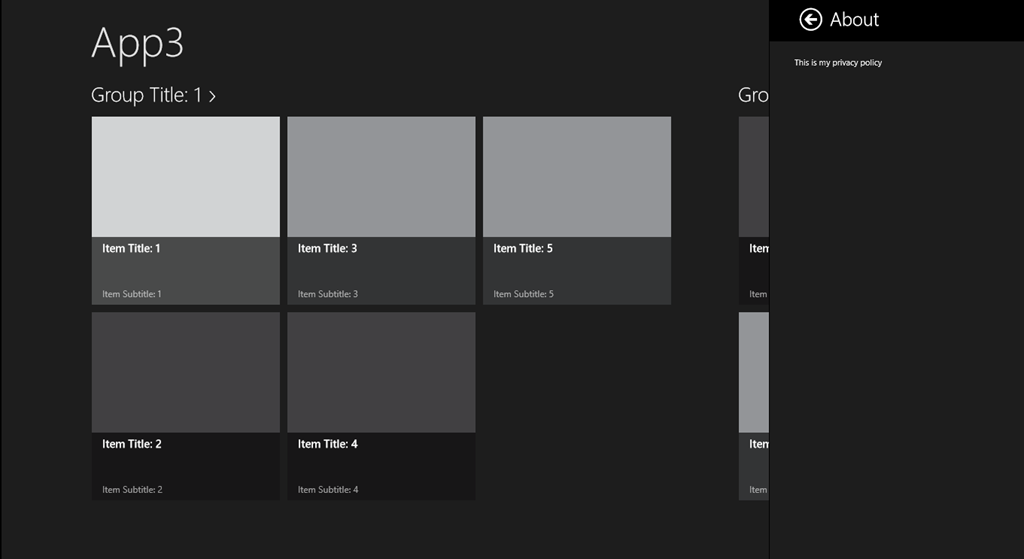Open the Item Title: 3 tile image
This screenshot has width=1024, height=559.
pos(381,177)
